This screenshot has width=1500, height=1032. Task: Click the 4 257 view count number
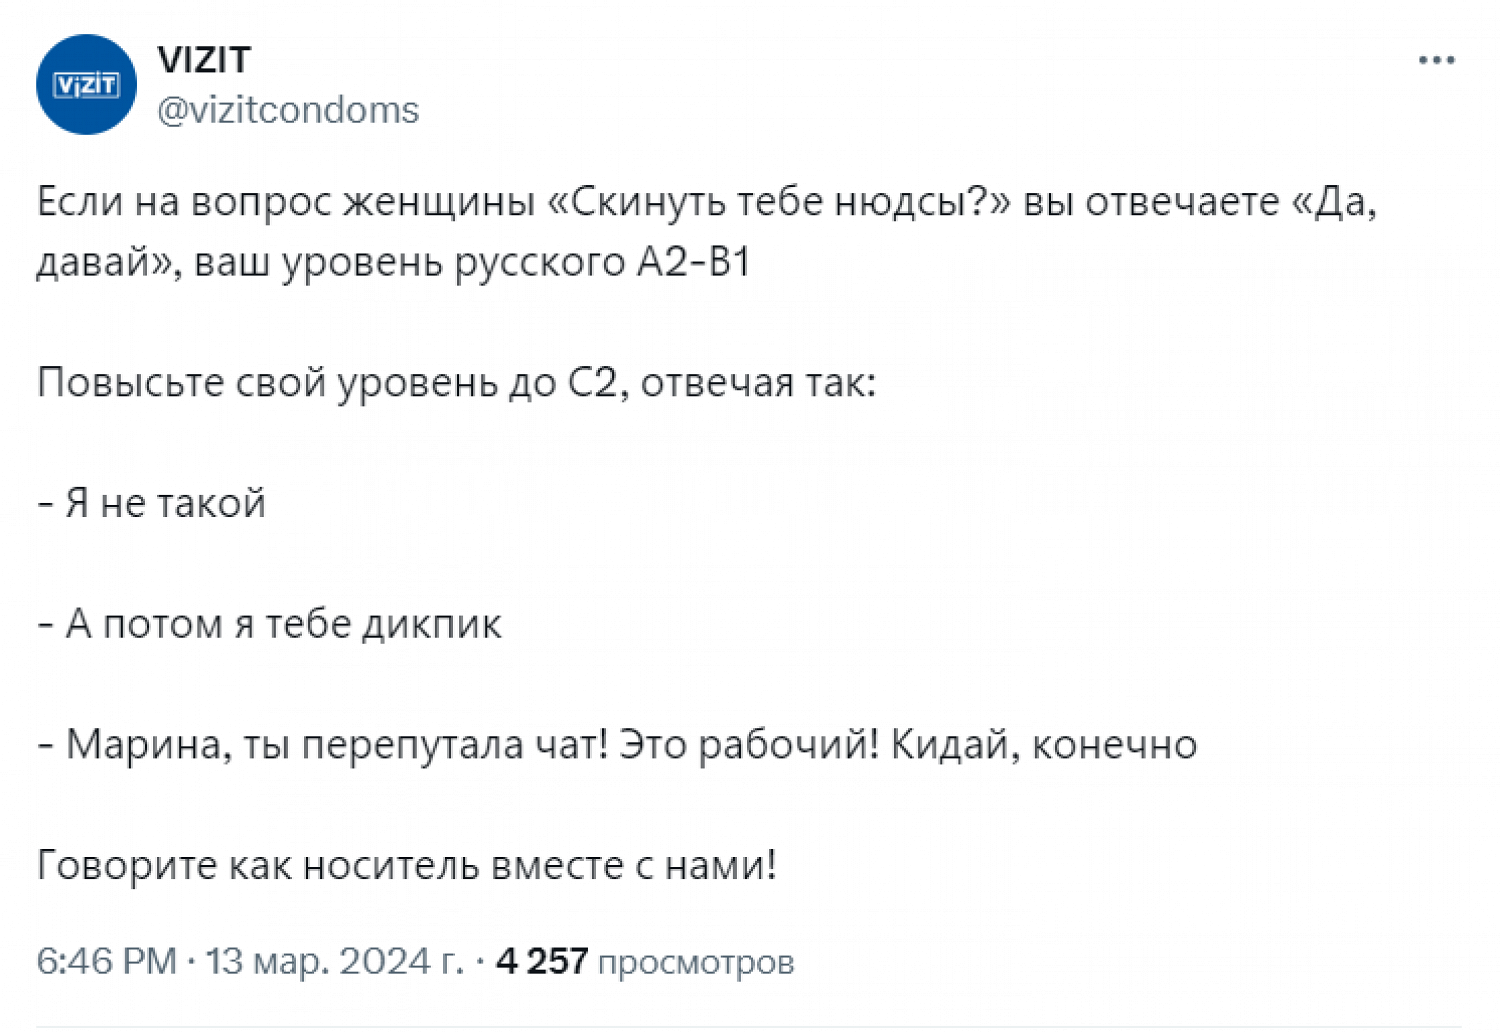(542, 961)
